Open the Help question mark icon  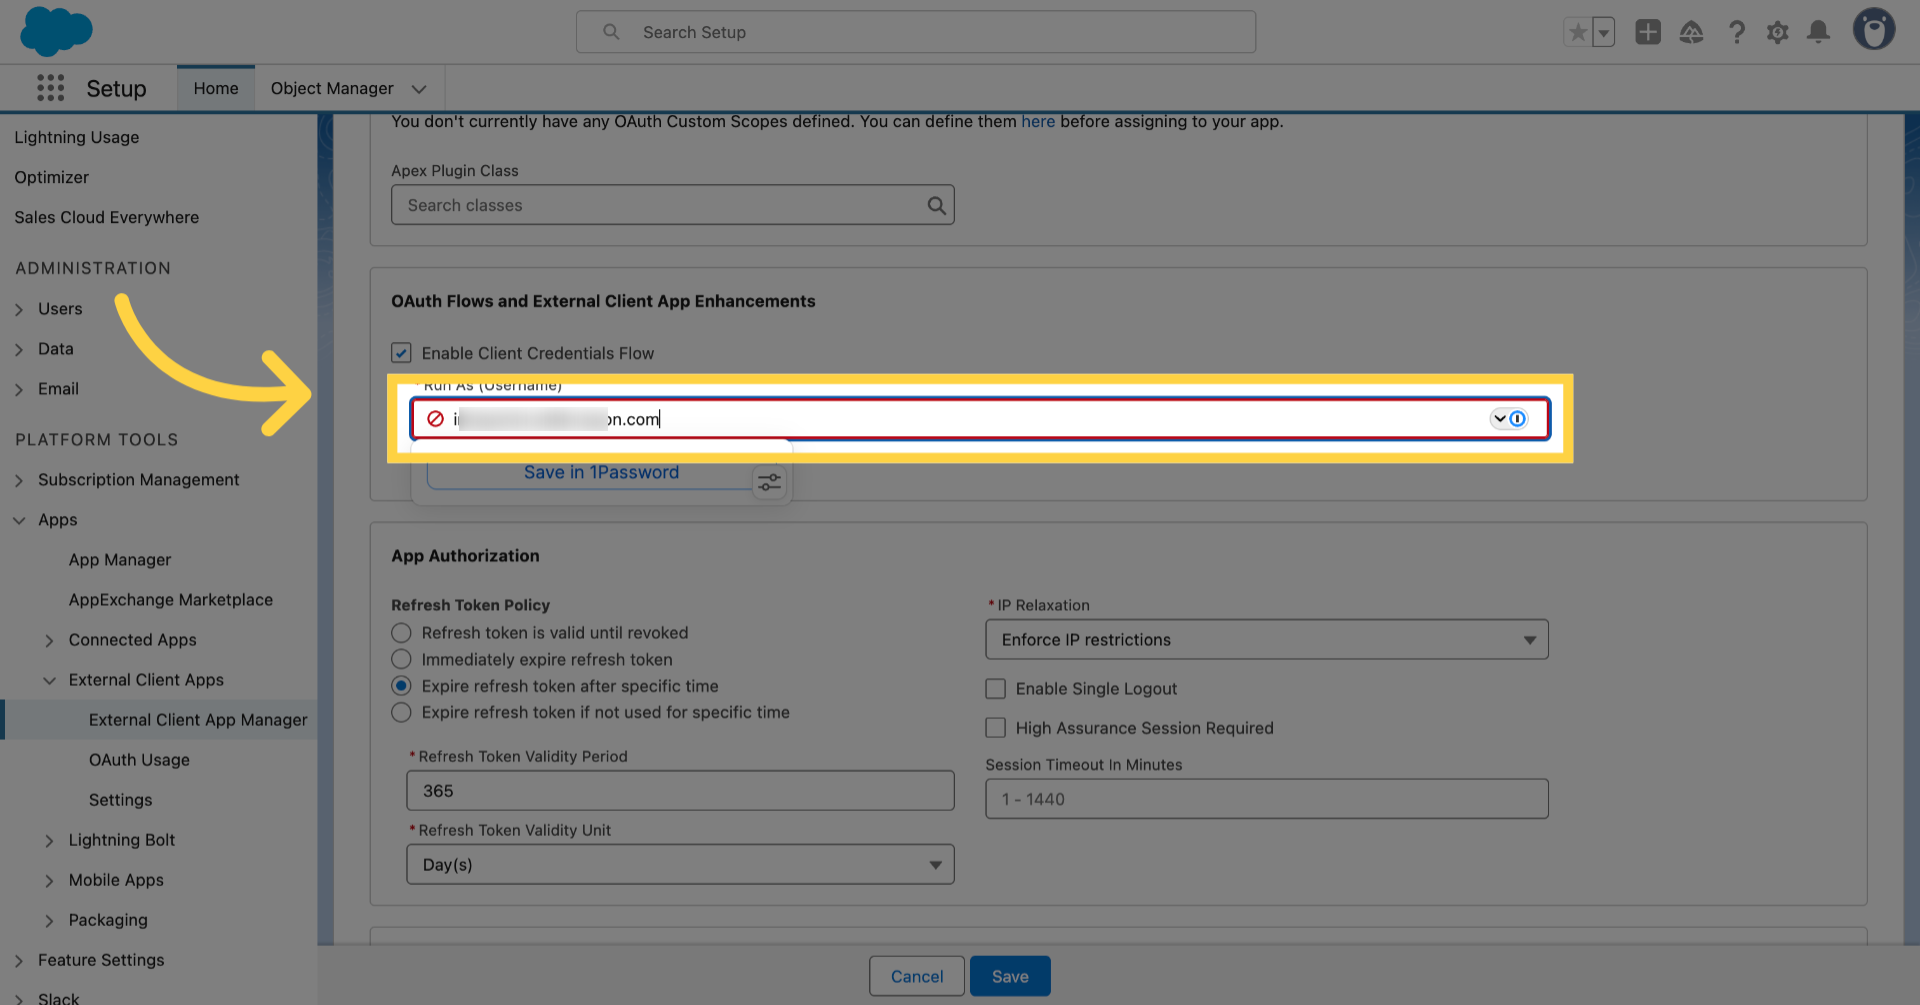click(1736, 33)
